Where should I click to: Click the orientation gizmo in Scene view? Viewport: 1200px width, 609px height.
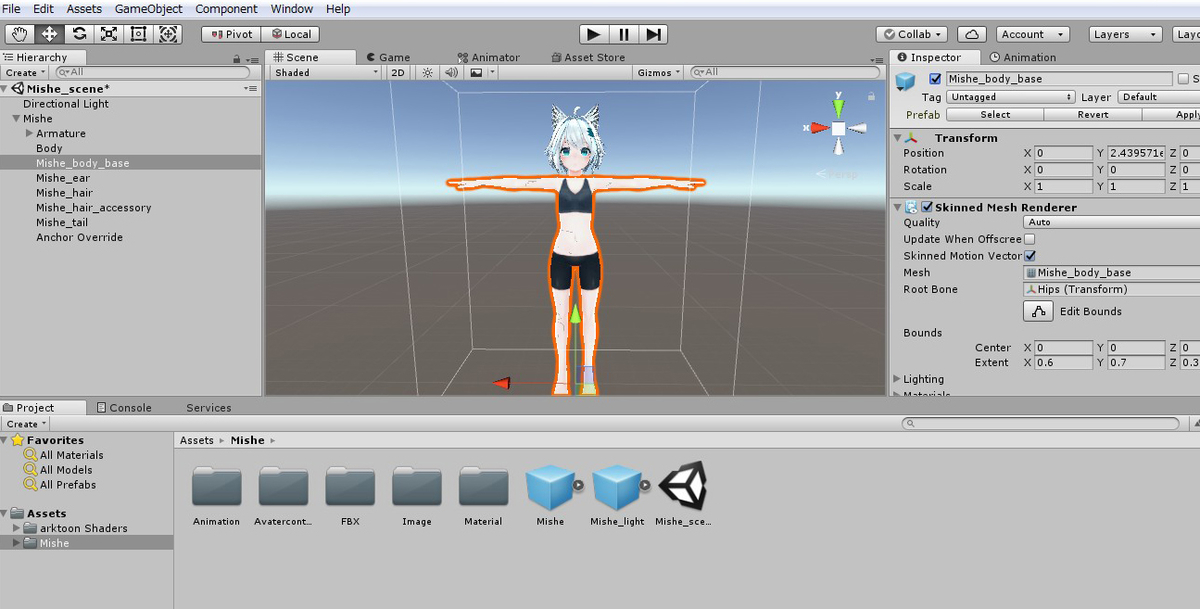point(838,127)
